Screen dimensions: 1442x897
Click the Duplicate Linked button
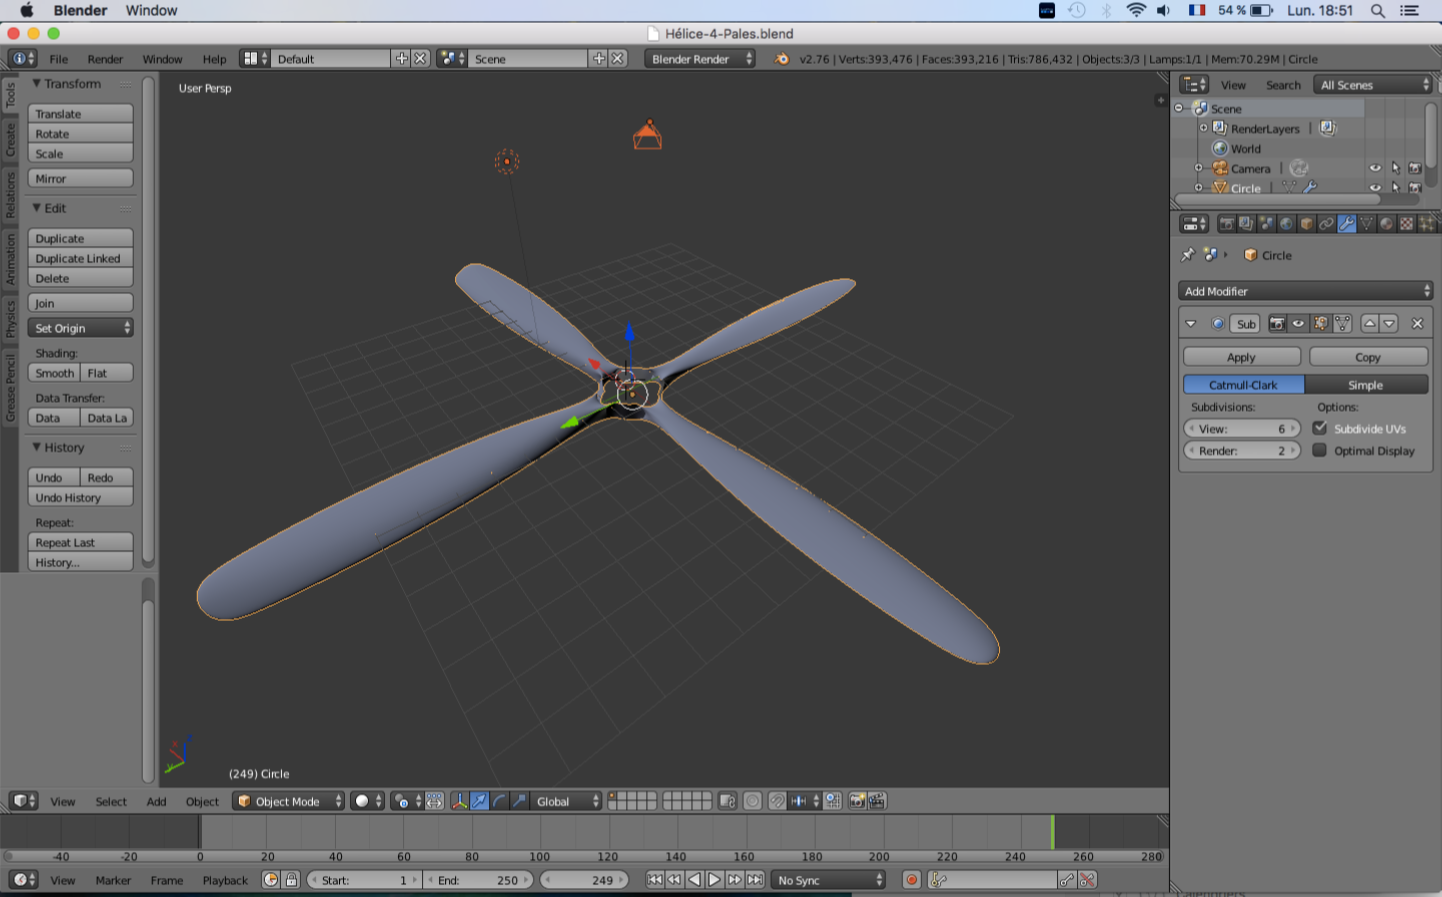[x=80, y=258]
